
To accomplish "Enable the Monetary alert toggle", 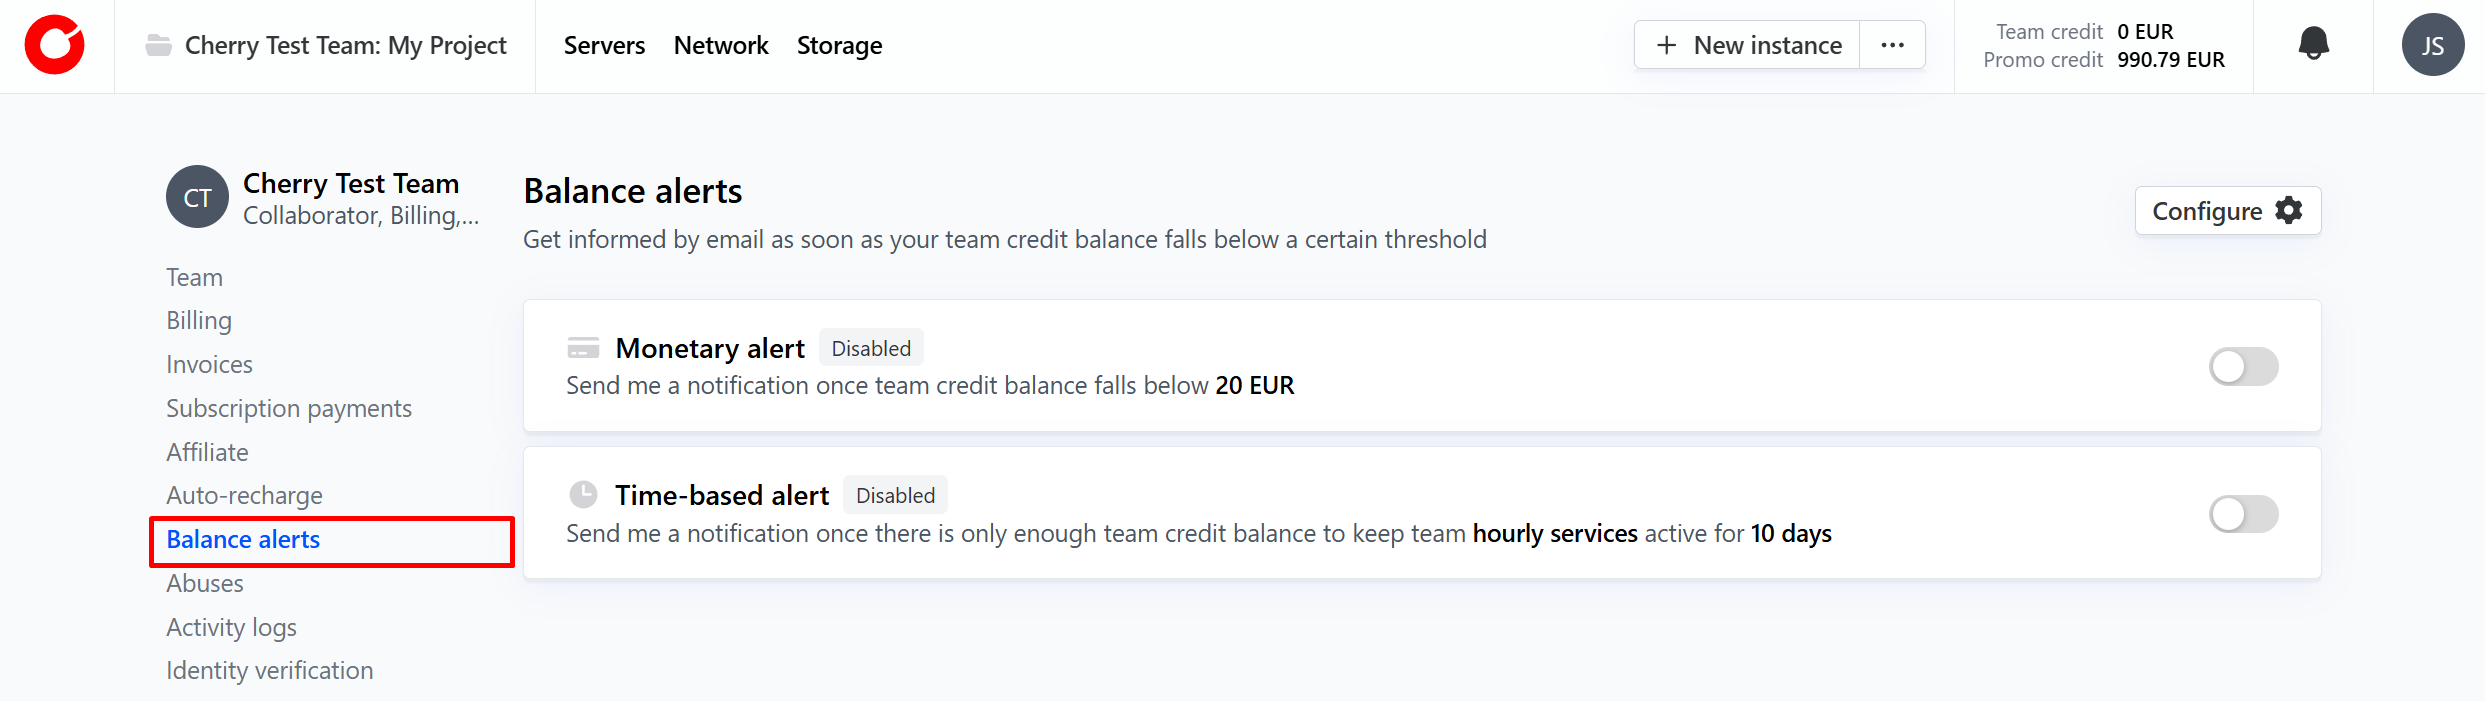I will point(2243,366).
